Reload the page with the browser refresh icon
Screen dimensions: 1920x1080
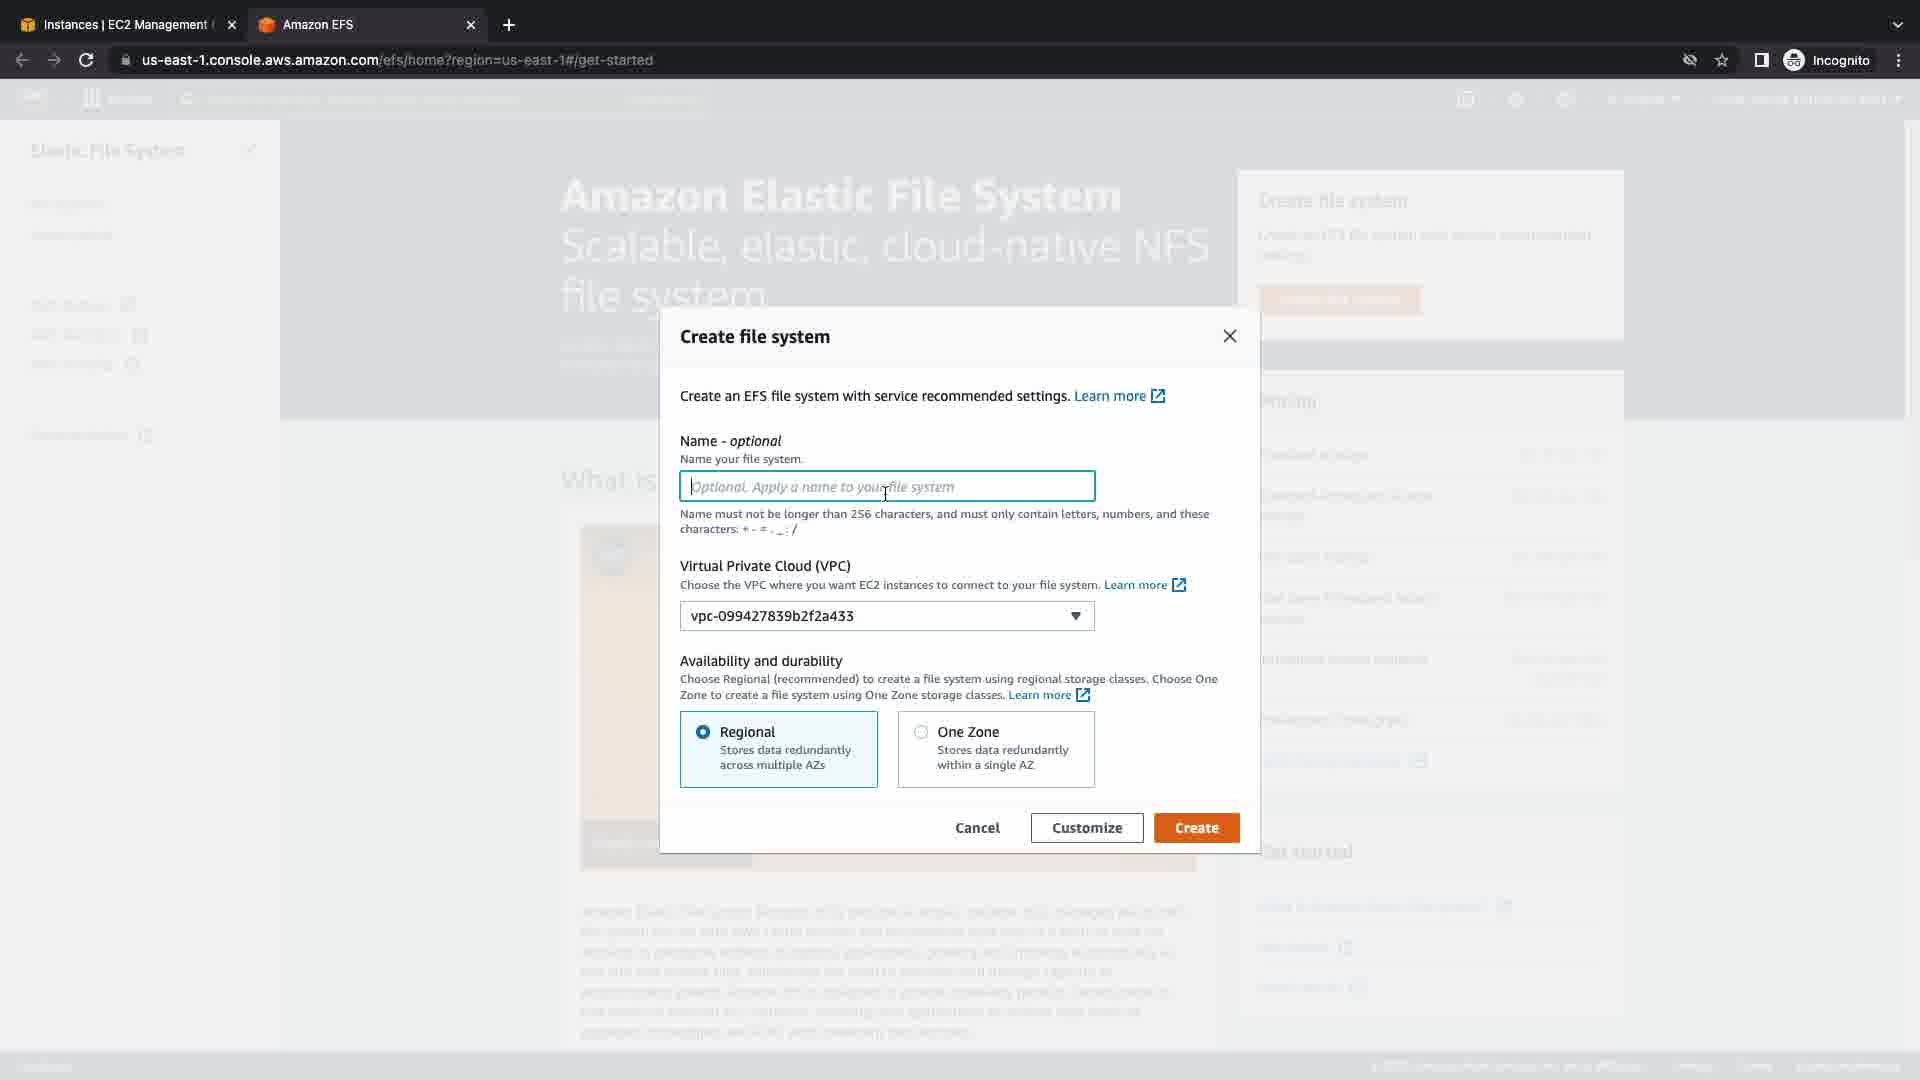click(86, 60)
